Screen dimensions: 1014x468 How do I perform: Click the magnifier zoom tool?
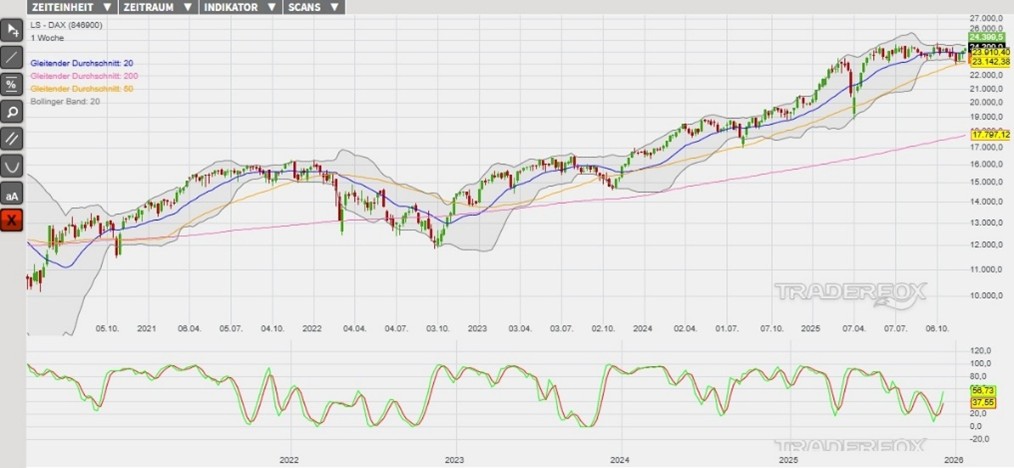[12, 111]
